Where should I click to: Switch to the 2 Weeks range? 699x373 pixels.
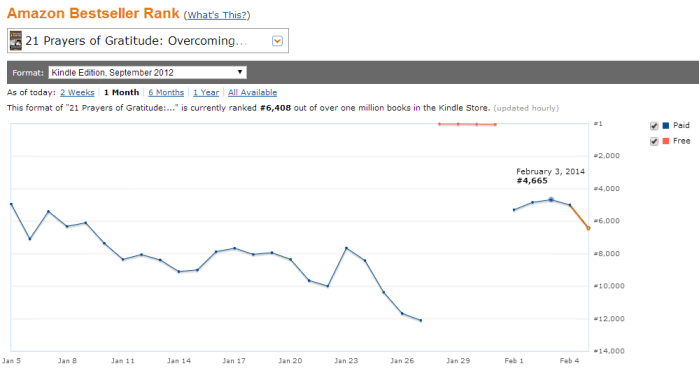[77, 92]
